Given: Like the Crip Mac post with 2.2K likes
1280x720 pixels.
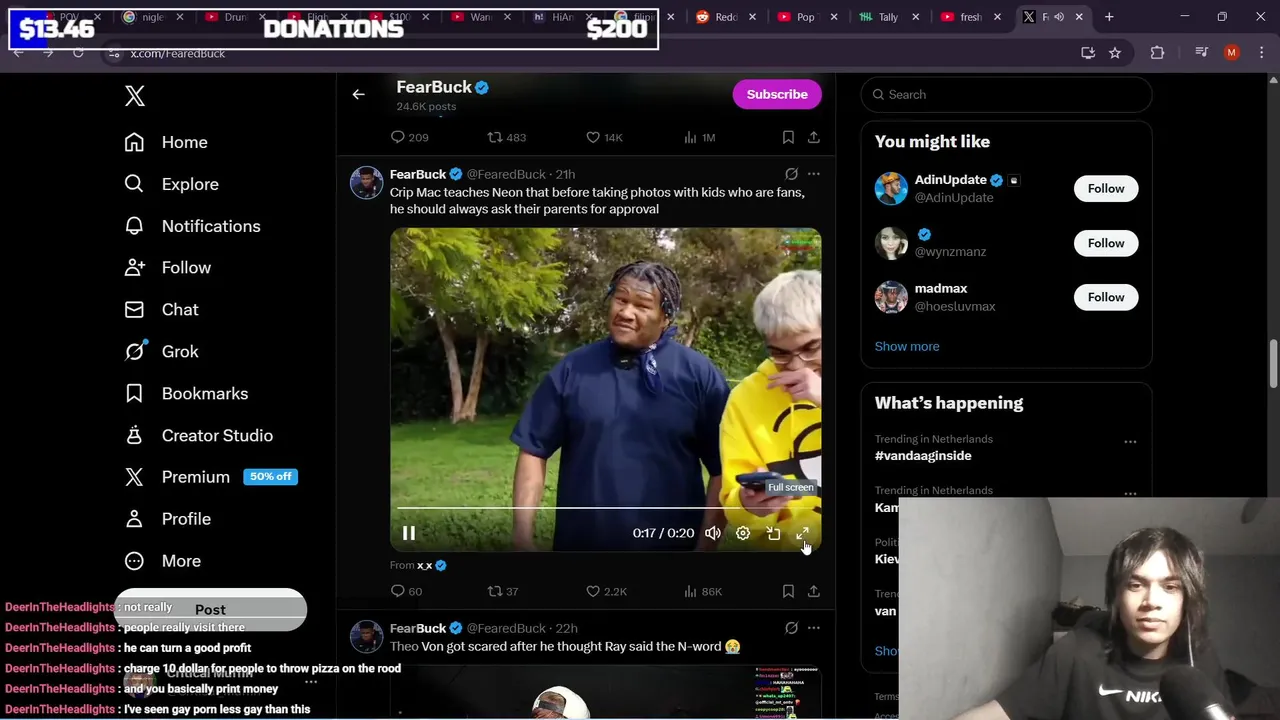Looking at the screenshot, I should [606, 591].
